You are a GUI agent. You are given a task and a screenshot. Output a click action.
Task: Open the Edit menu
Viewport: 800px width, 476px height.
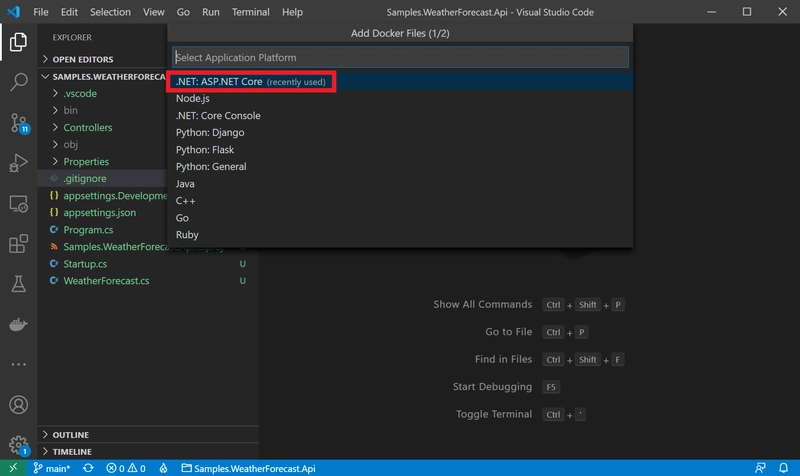click(69, 12)
